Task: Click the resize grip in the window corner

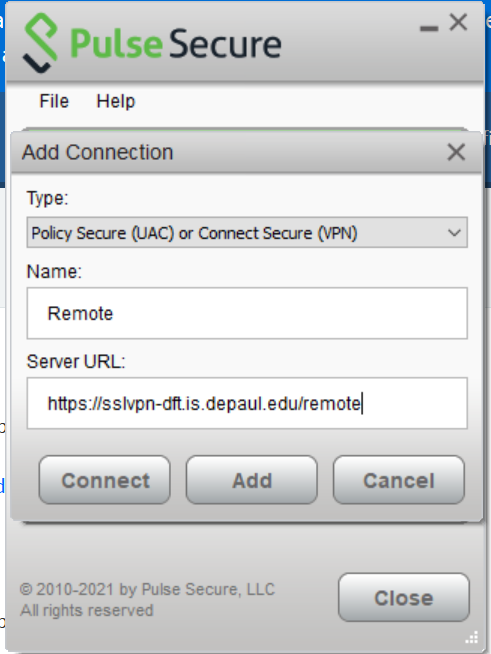Action: click(472, 638)
